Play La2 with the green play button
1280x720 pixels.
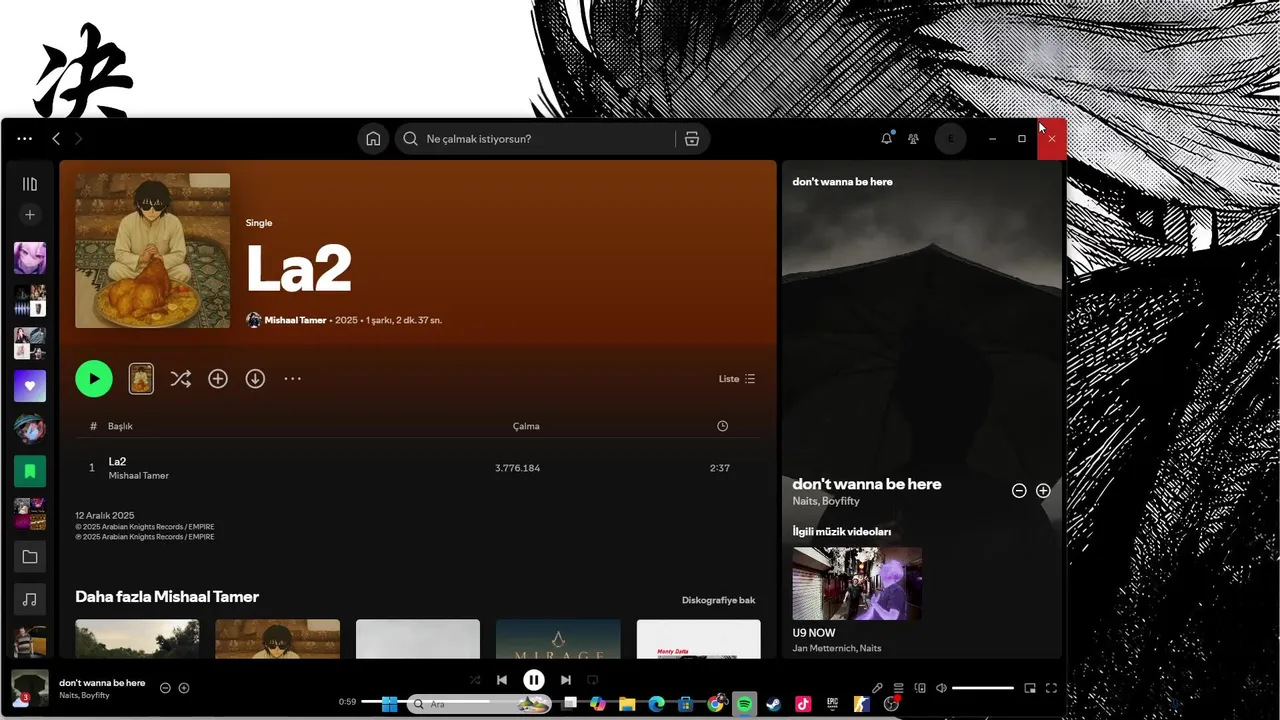[x=94, y=379]
